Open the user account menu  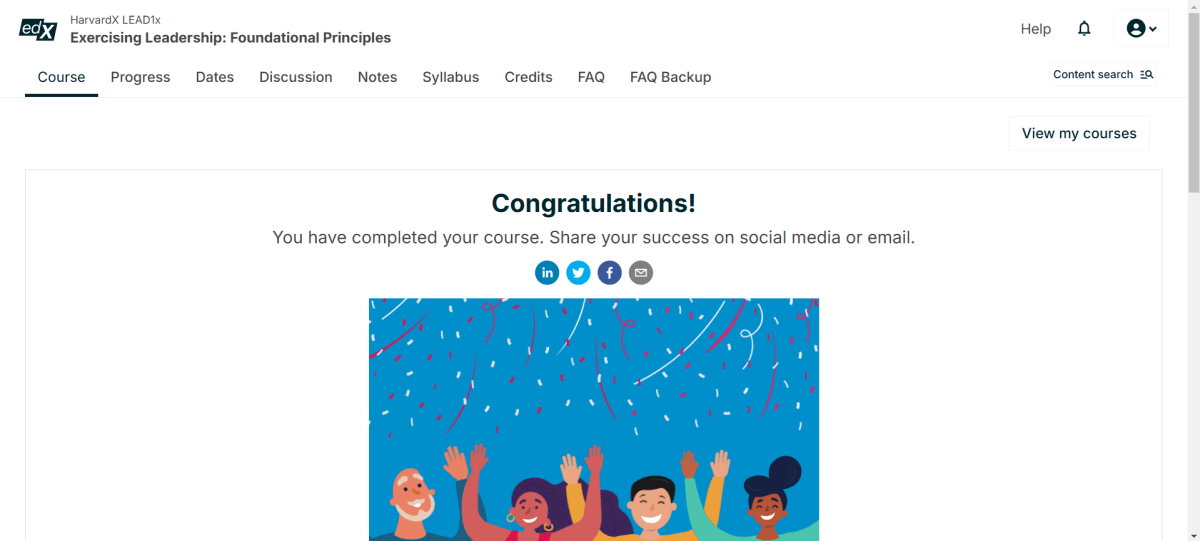1141,29
